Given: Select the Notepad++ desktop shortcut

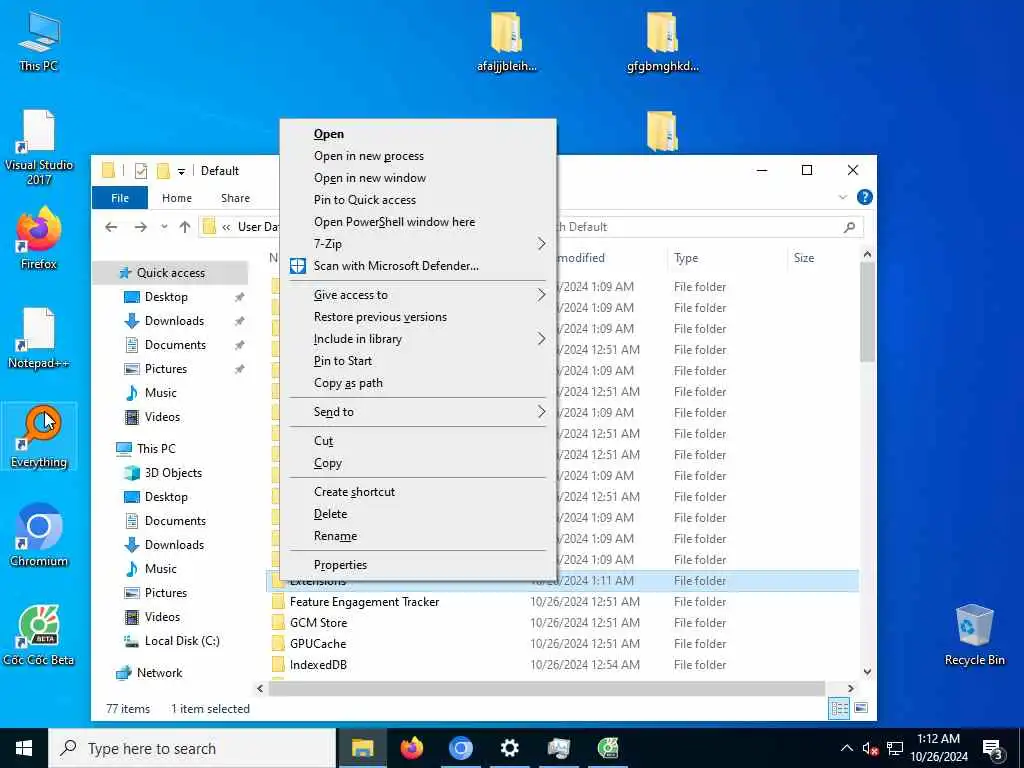Looking at the screenshot, I should [39, 338].
